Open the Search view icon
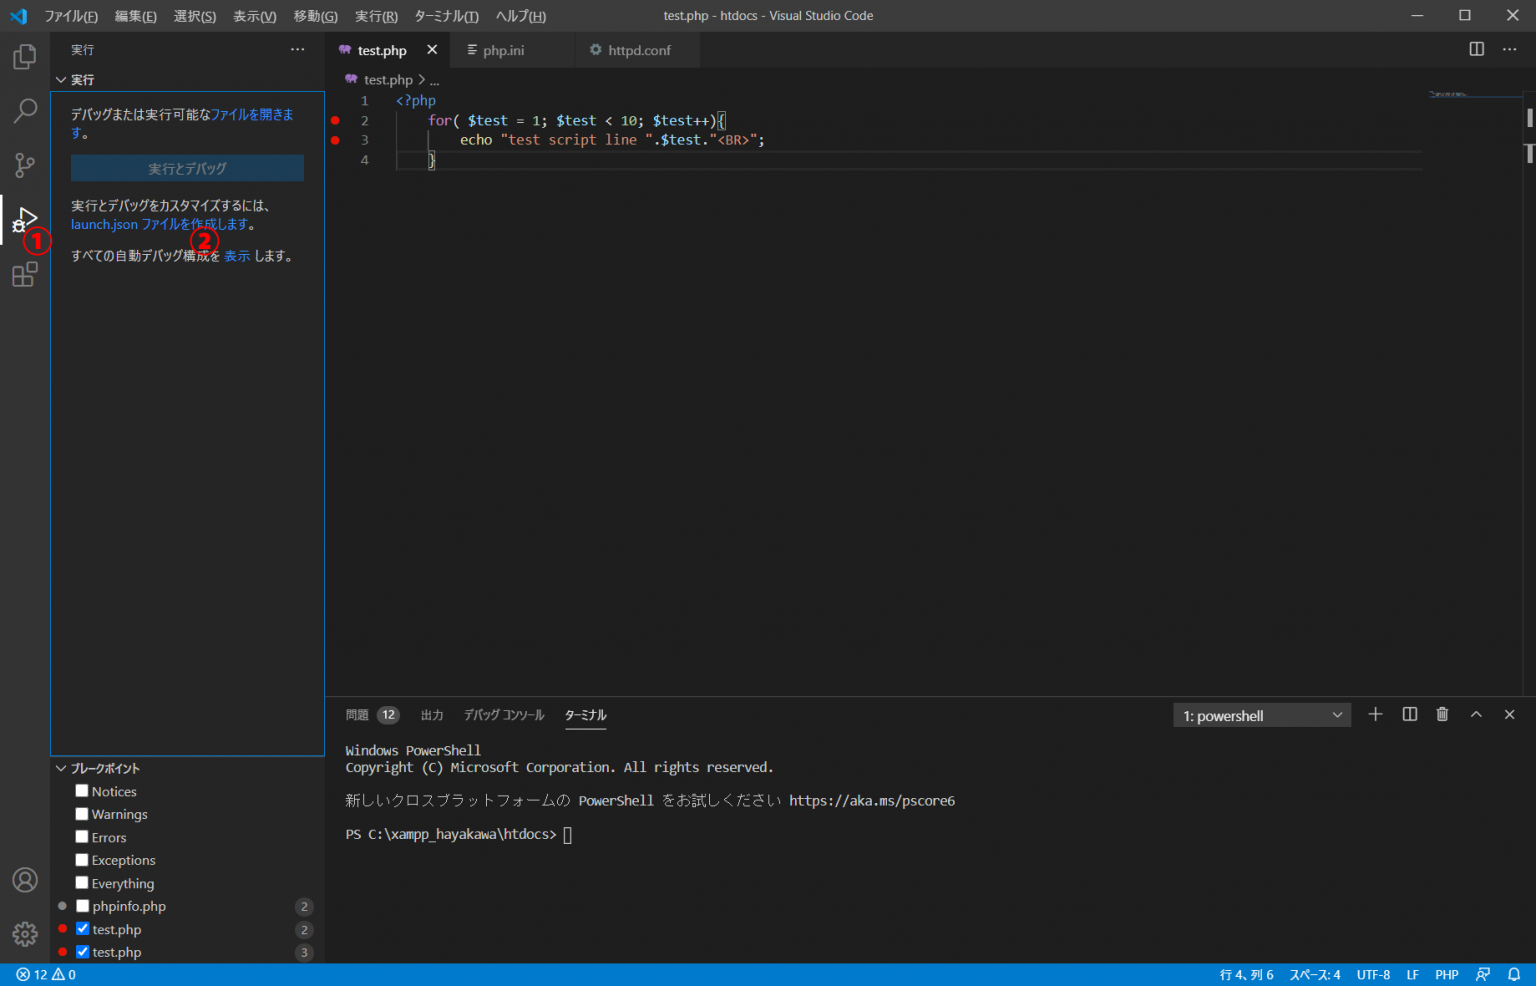 tap(24, 110)
